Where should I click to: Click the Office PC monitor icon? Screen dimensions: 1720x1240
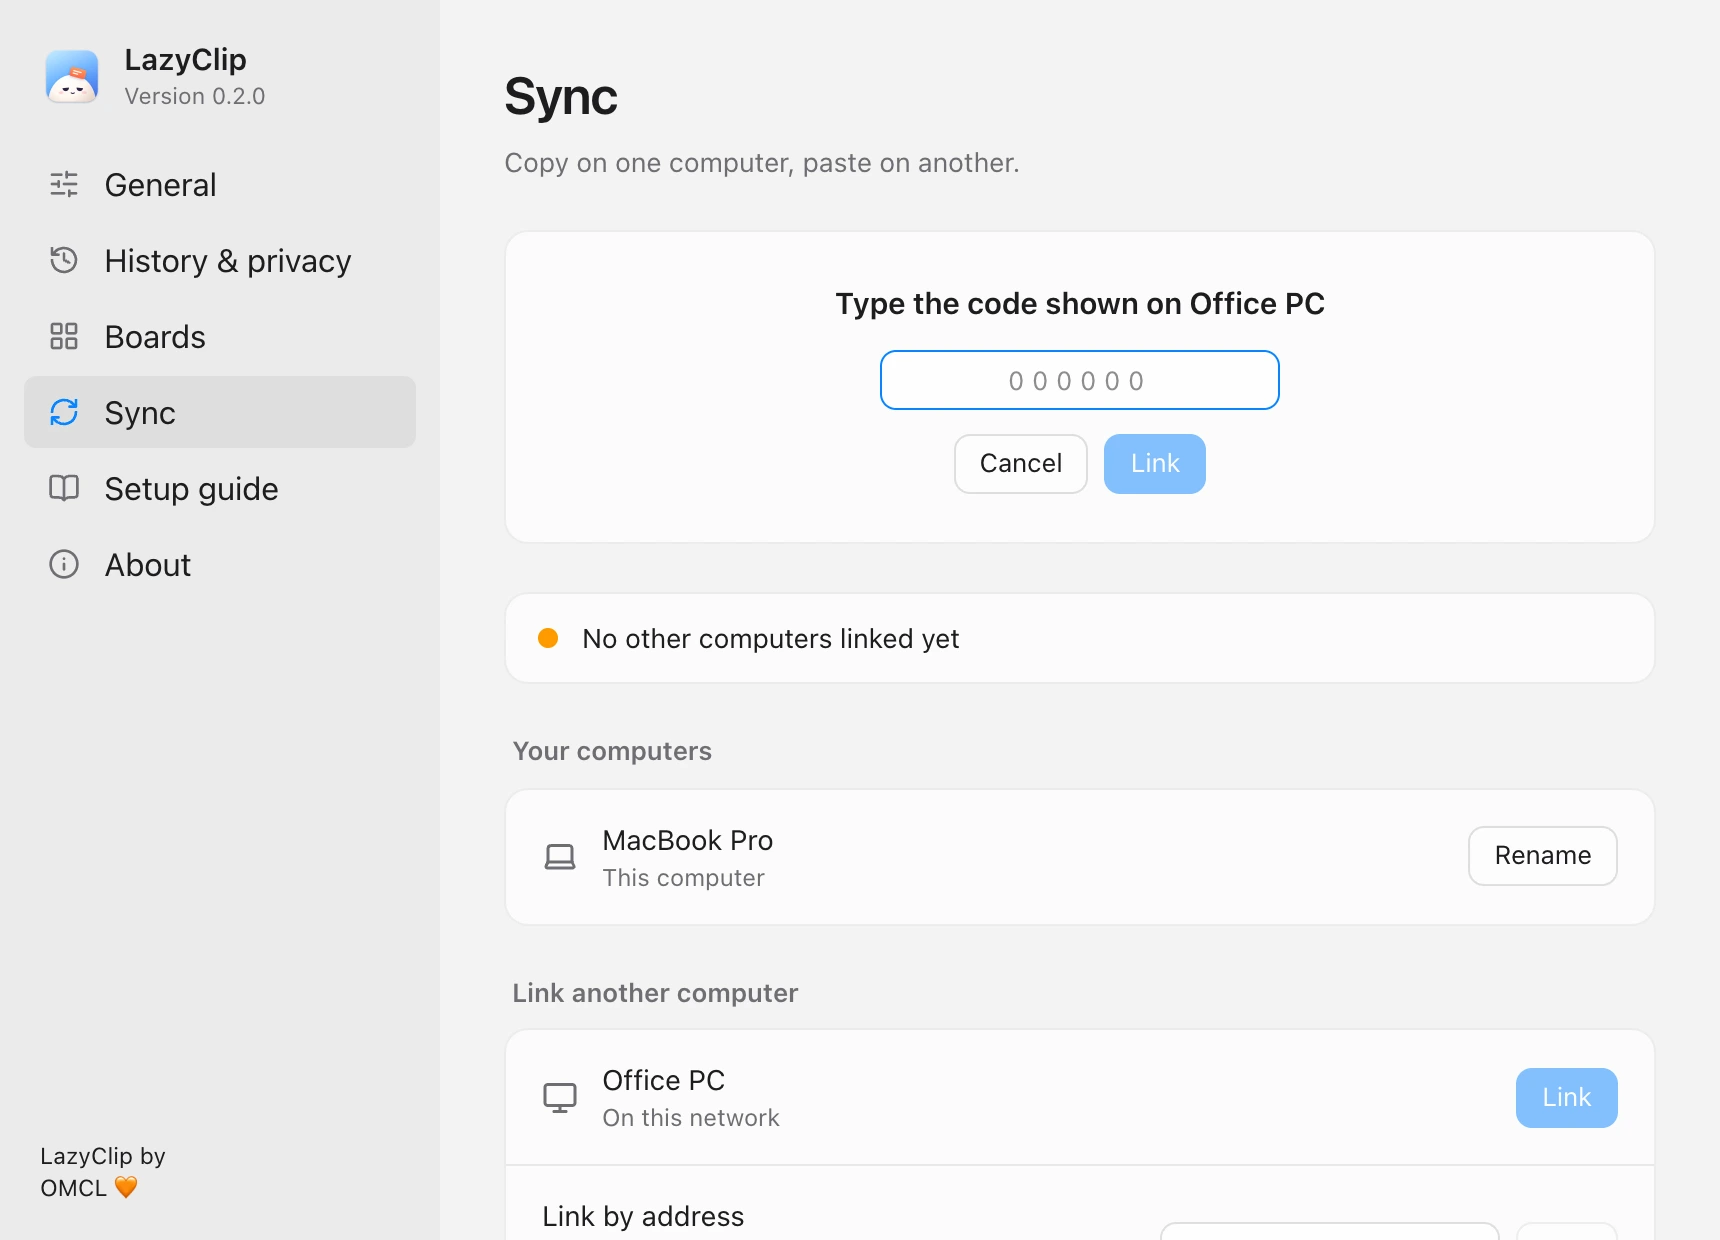(x=560, y=1097)
